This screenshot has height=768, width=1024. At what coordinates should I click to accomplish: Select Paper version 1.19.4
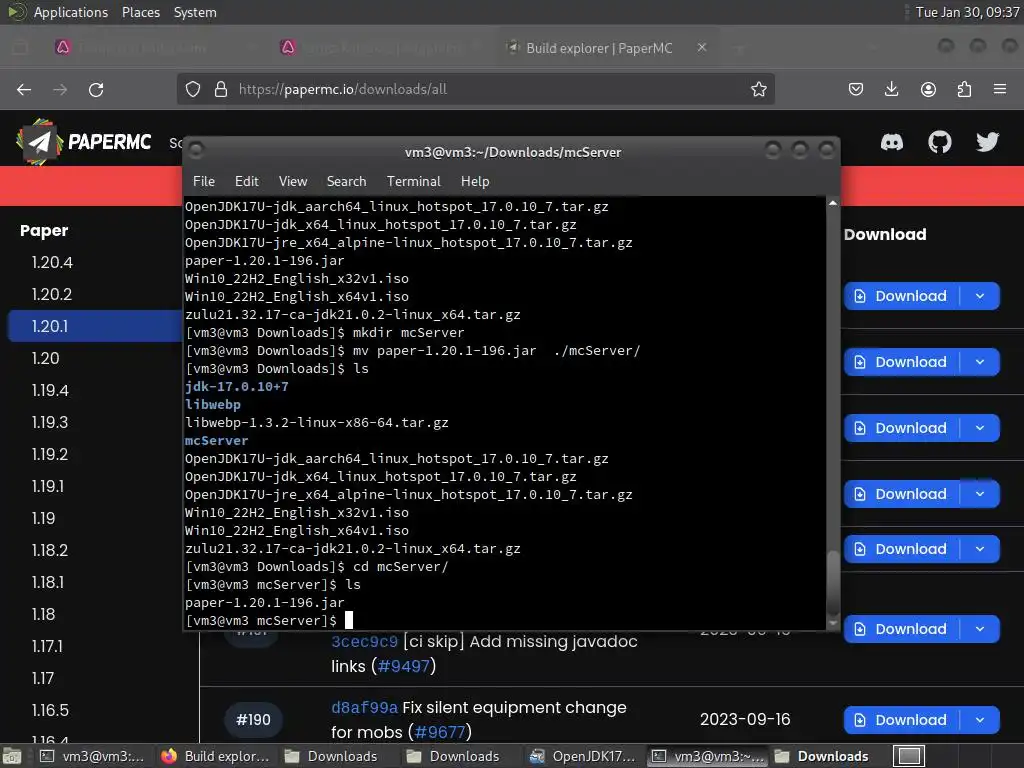coord(50,391)
